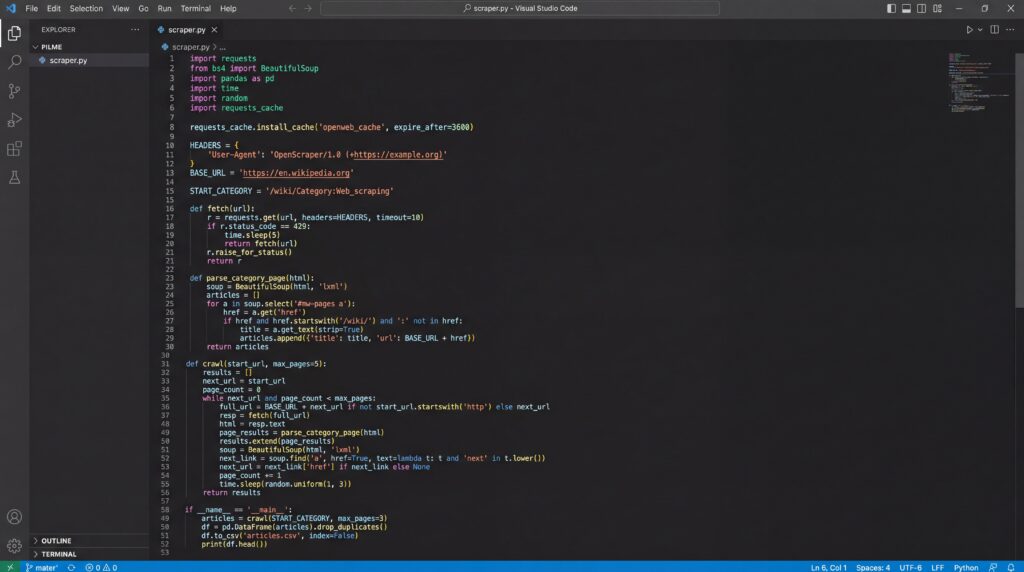
Task: Toggle the bottom panel visibility
Action: (906, 8)
